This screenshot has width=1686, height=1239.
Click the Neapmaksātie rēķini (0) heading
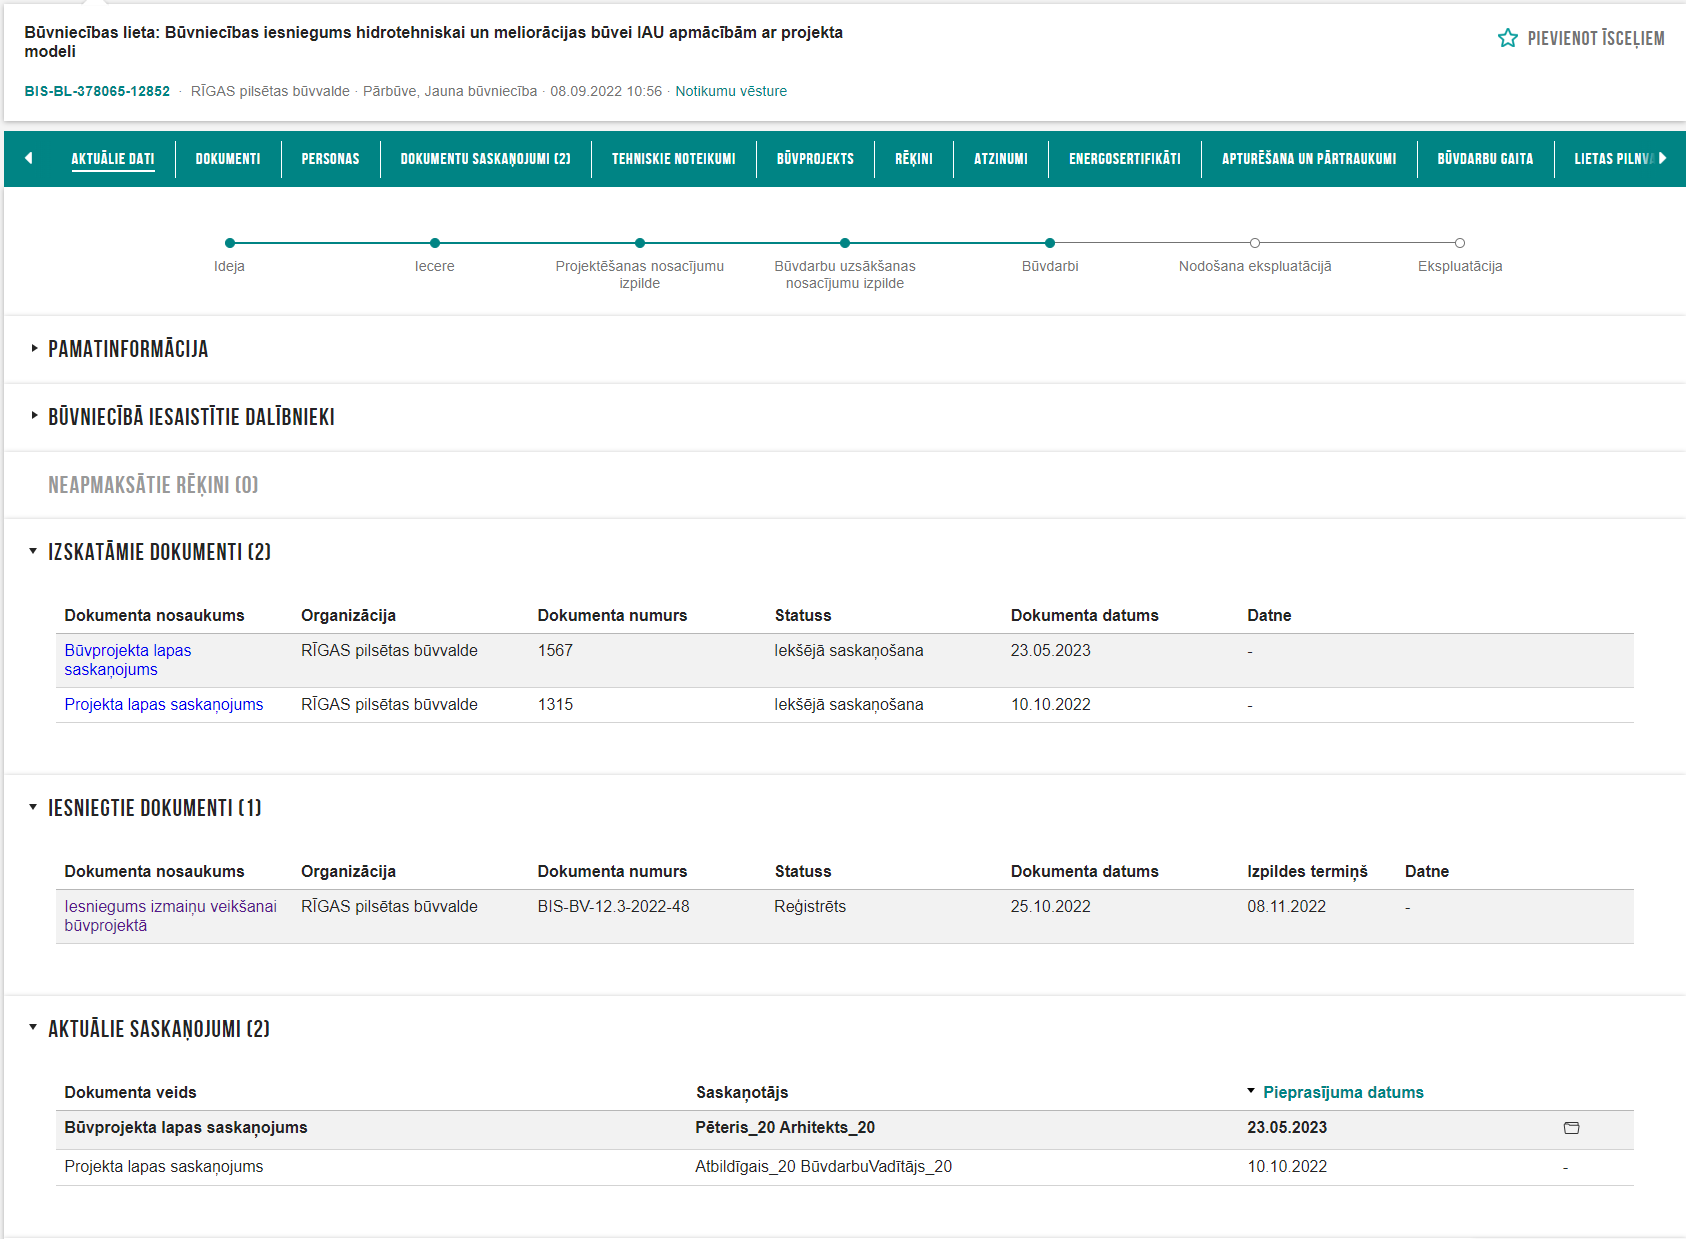click(x=153, y=485)
